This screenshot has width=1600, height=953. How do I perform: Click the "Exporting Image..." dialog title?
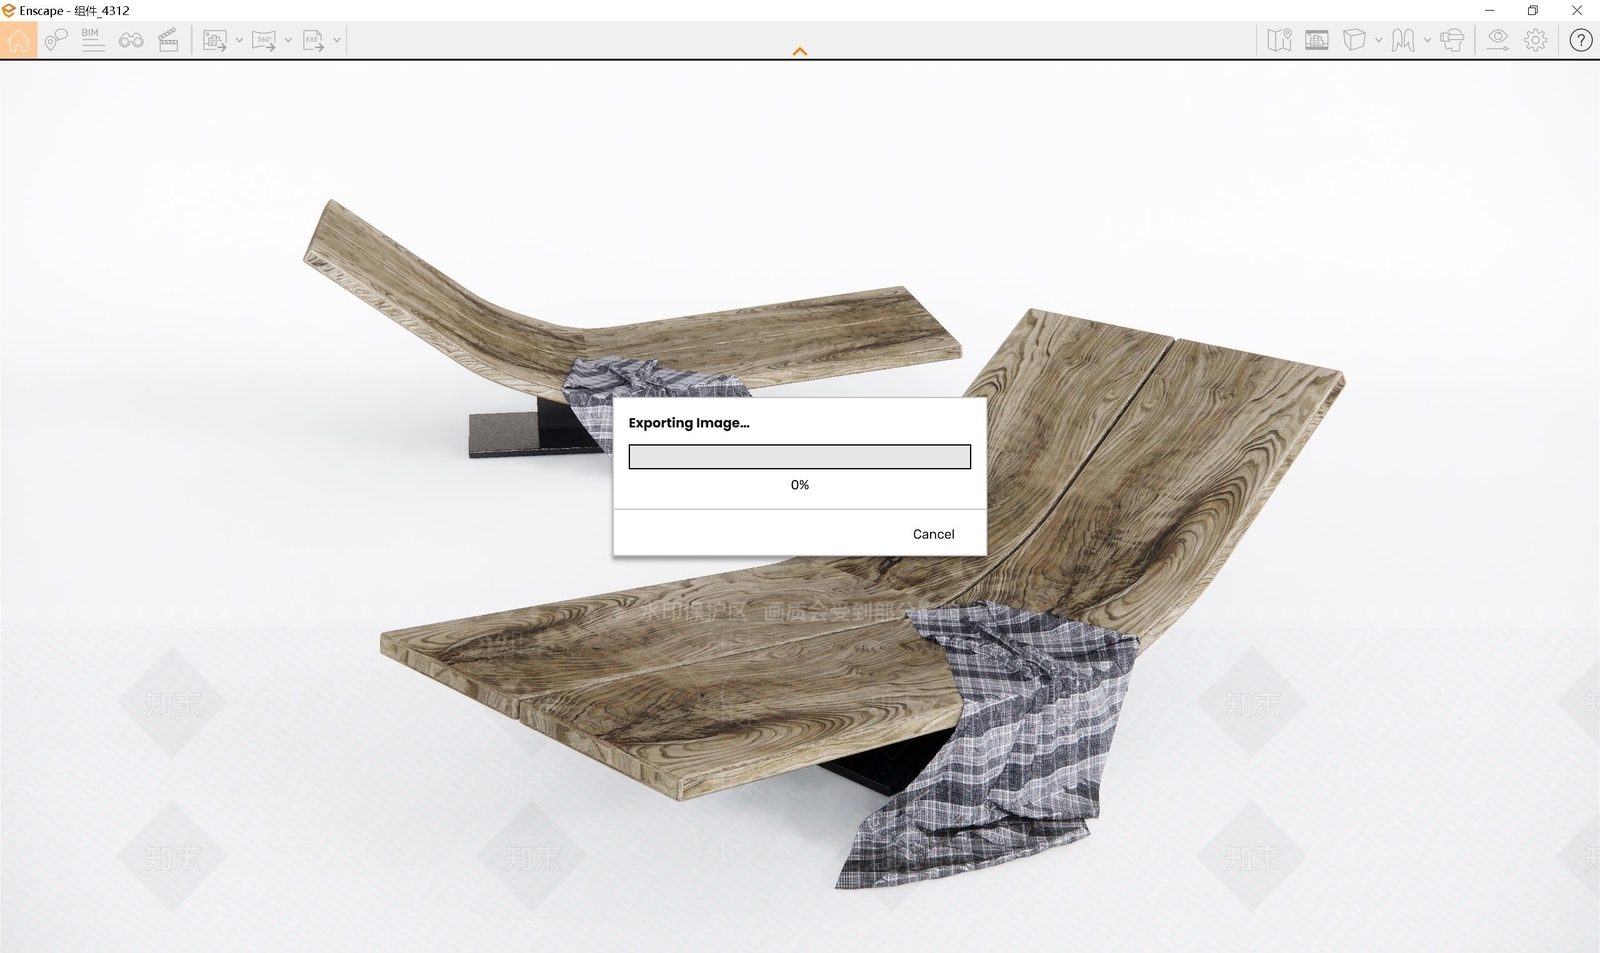pos(689,423)
